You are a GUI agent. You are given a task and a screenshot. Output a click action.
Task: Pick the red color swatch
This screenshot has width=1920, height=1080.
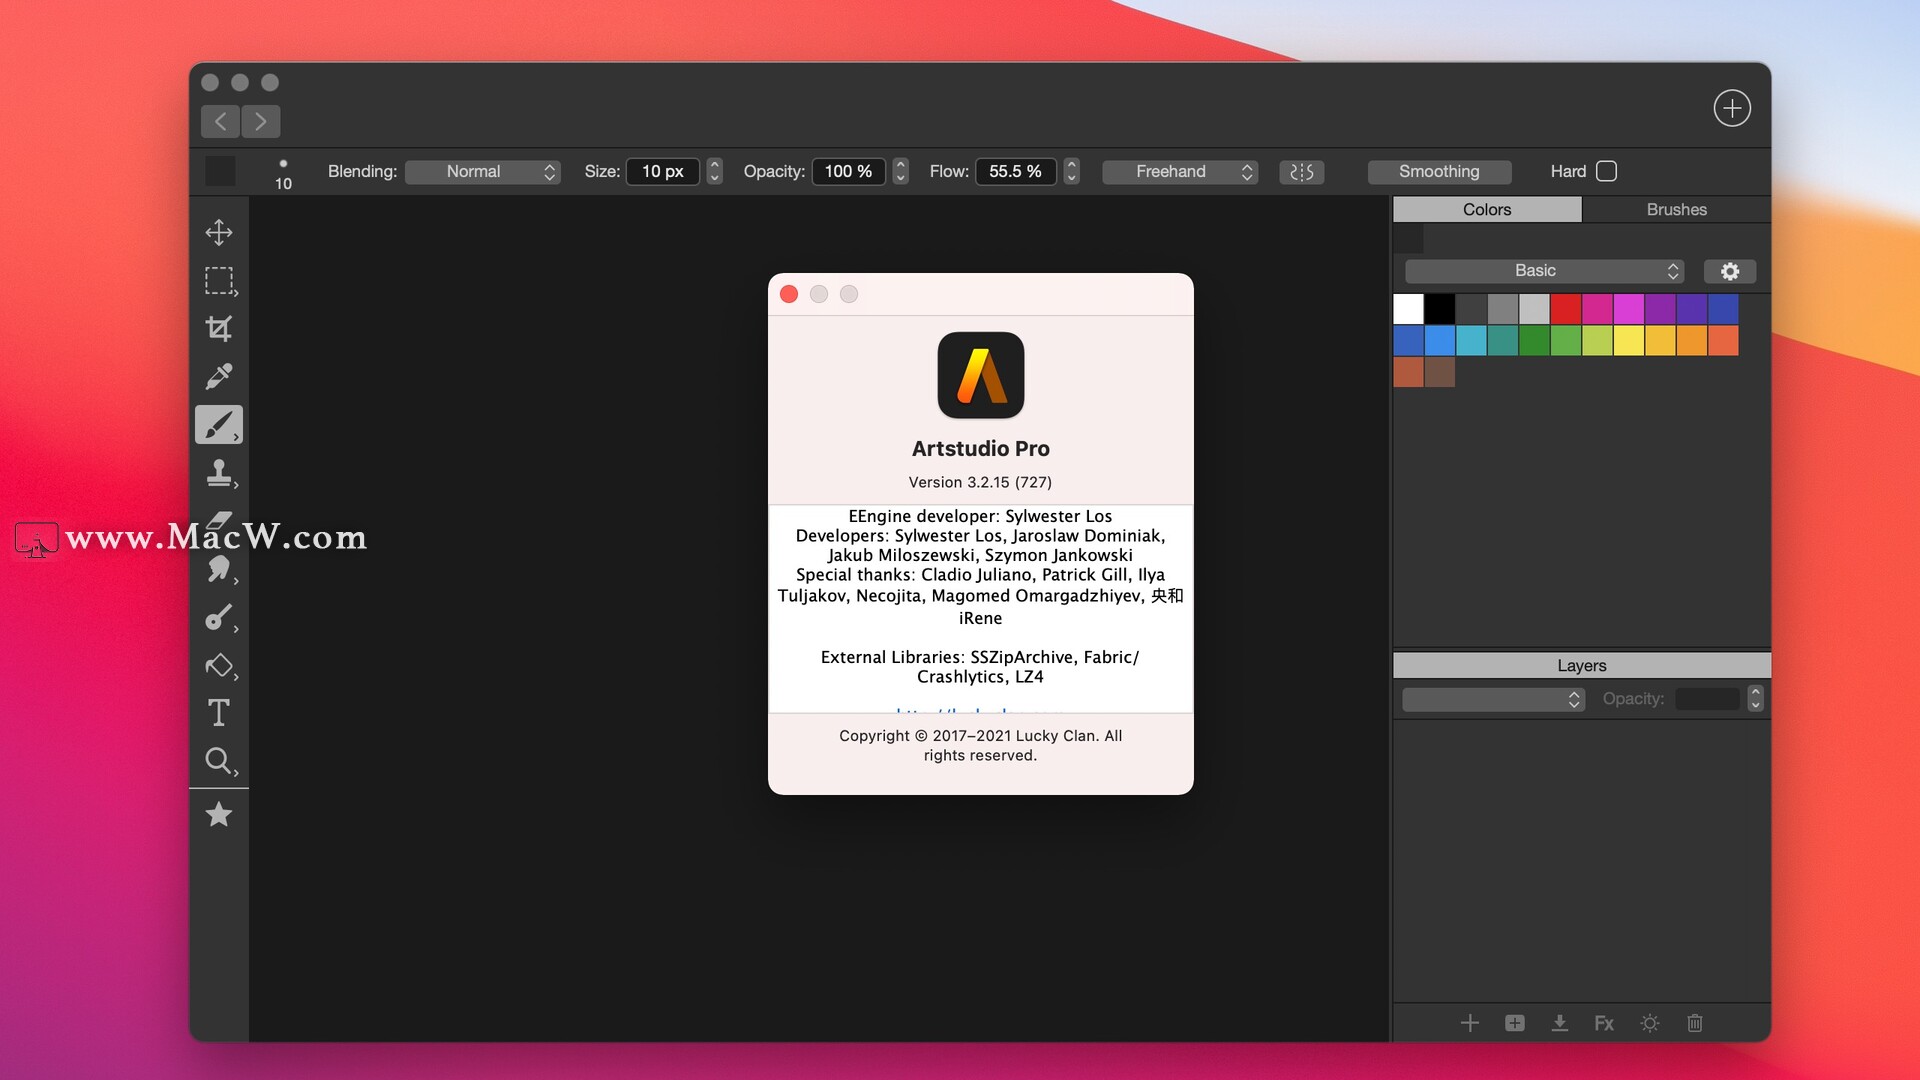[x=1566, y=309]
